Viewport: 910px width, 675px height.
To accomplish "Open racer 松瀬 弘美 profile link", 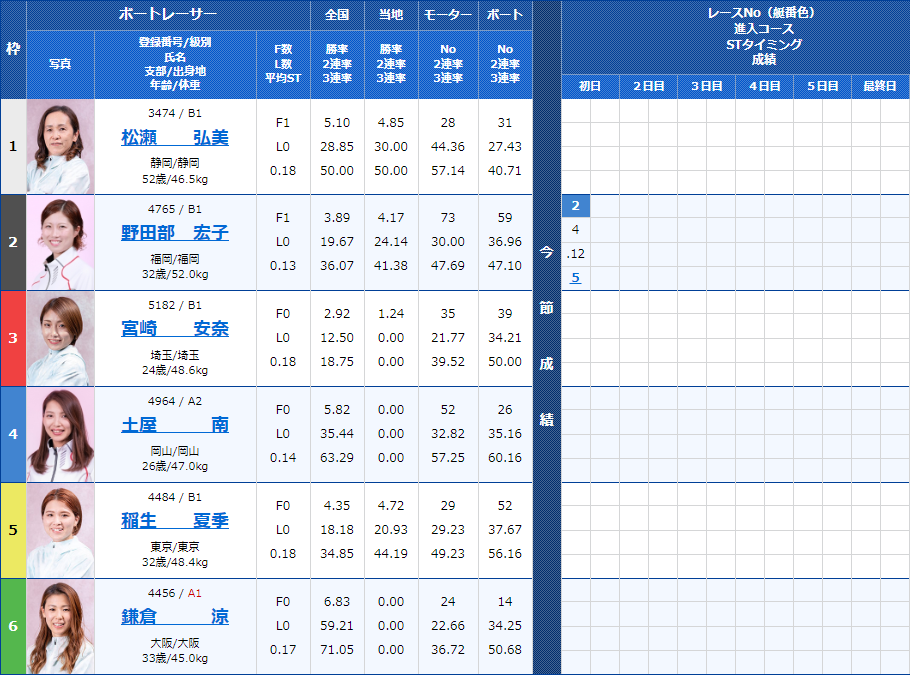I will (175, 138).
